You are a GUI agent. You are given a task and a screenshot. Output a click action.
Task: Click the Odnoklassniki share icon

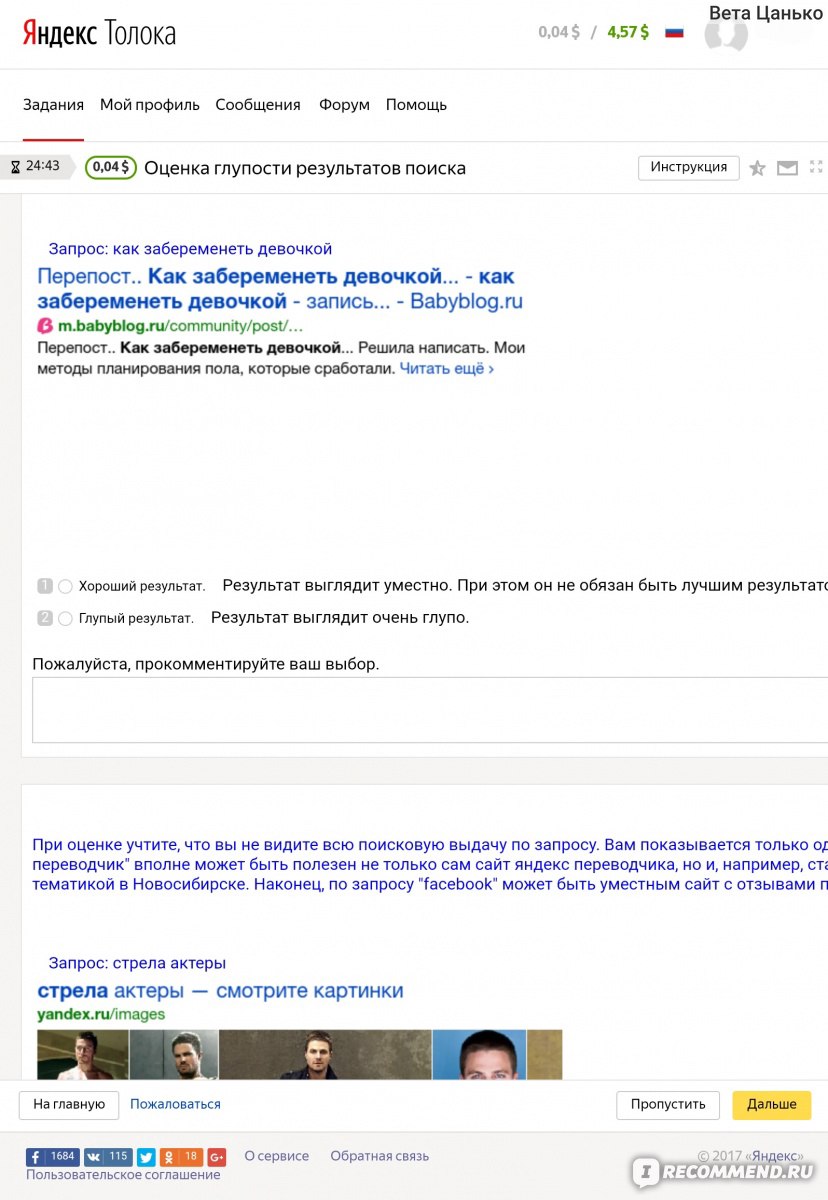click(x=181, y=1157)
